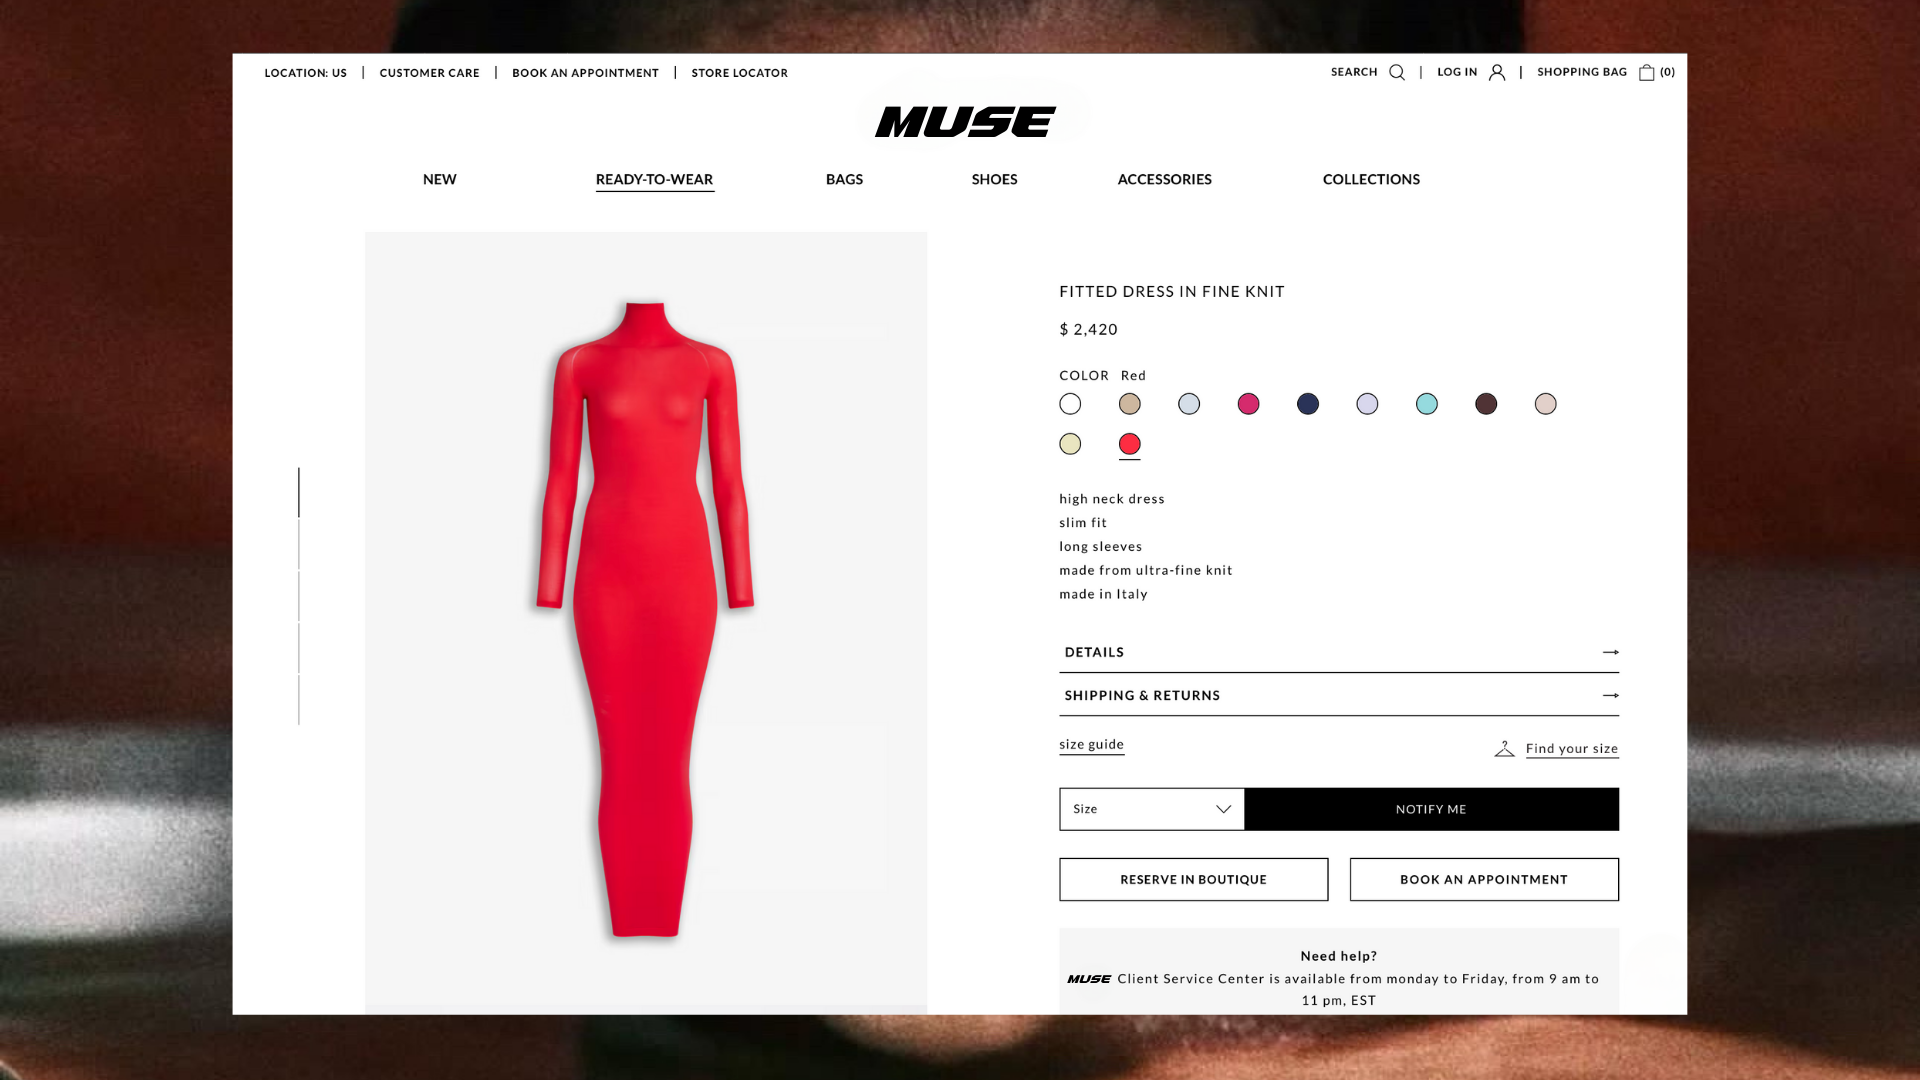1920x1080 pixels.
Task: Click the search magnifier icon
Action: (1397, 72)
